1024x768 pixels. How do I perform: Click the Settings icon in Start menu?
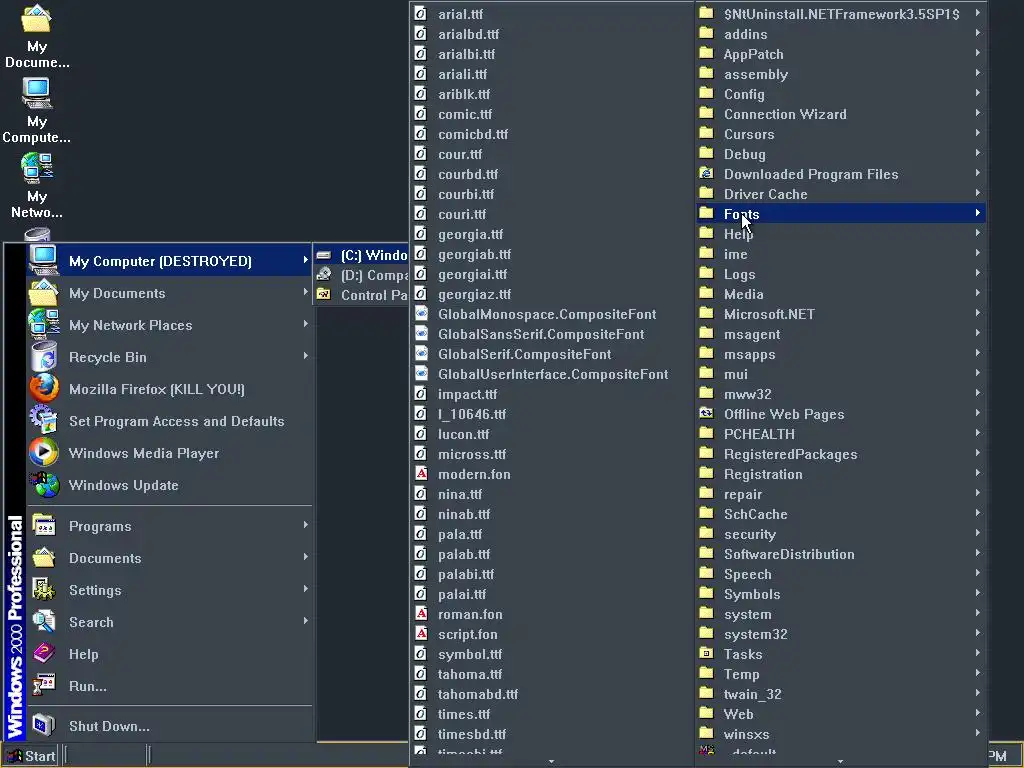pos(44,590)
